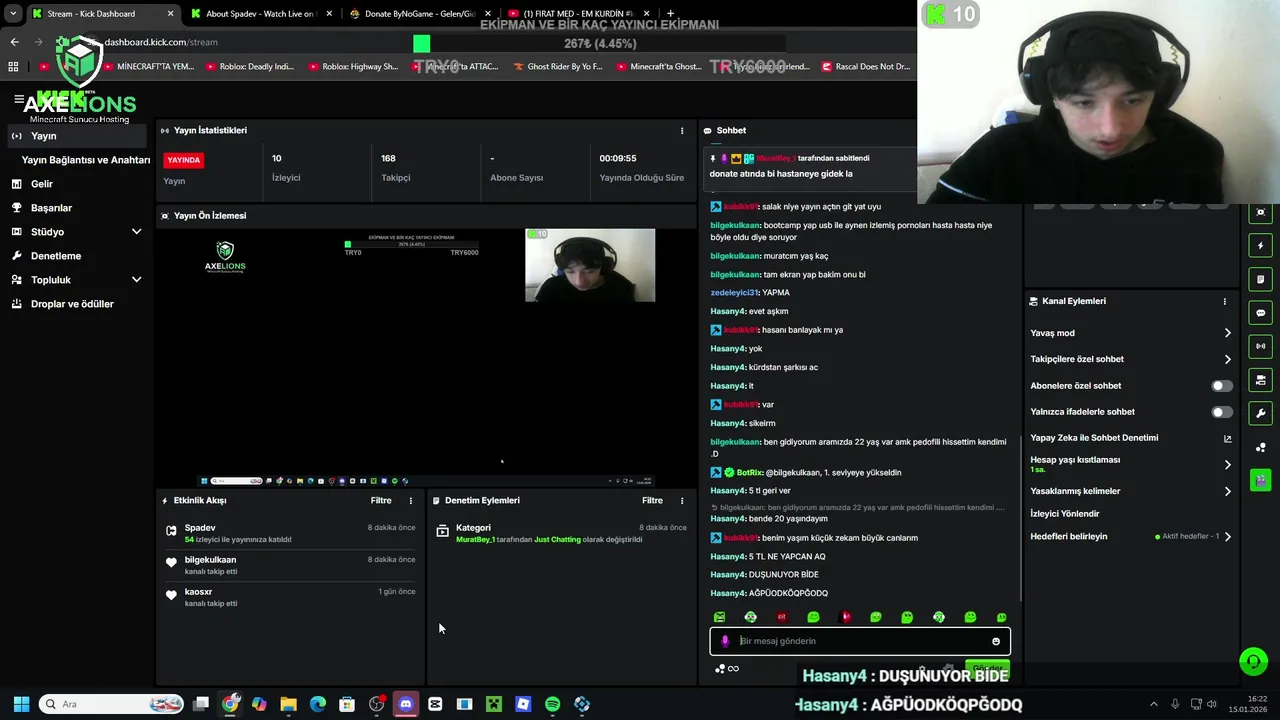
Task: Click the chat bubble icon in right toolbar
Action: (x=1260, y=313)
